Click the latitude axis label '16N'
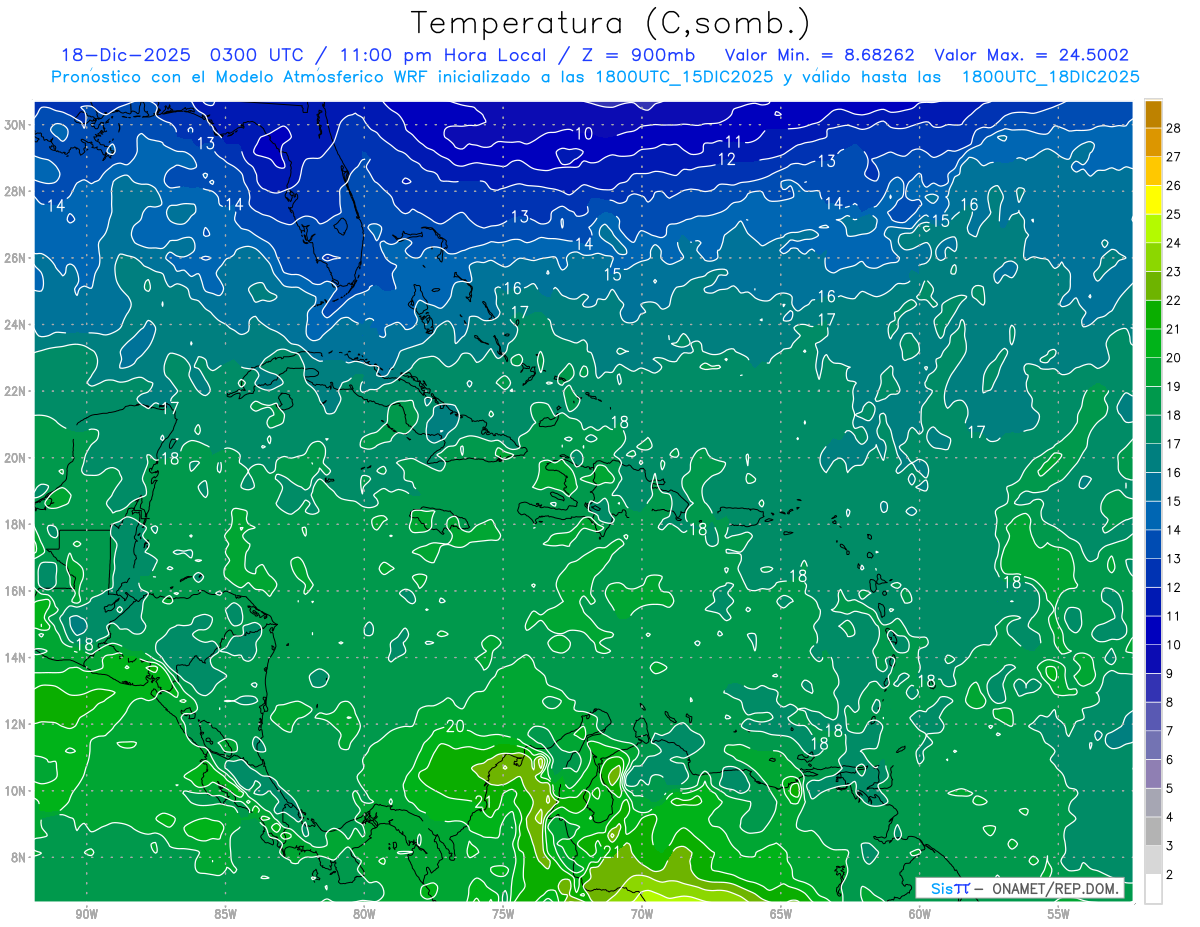 tap(15, 591)
